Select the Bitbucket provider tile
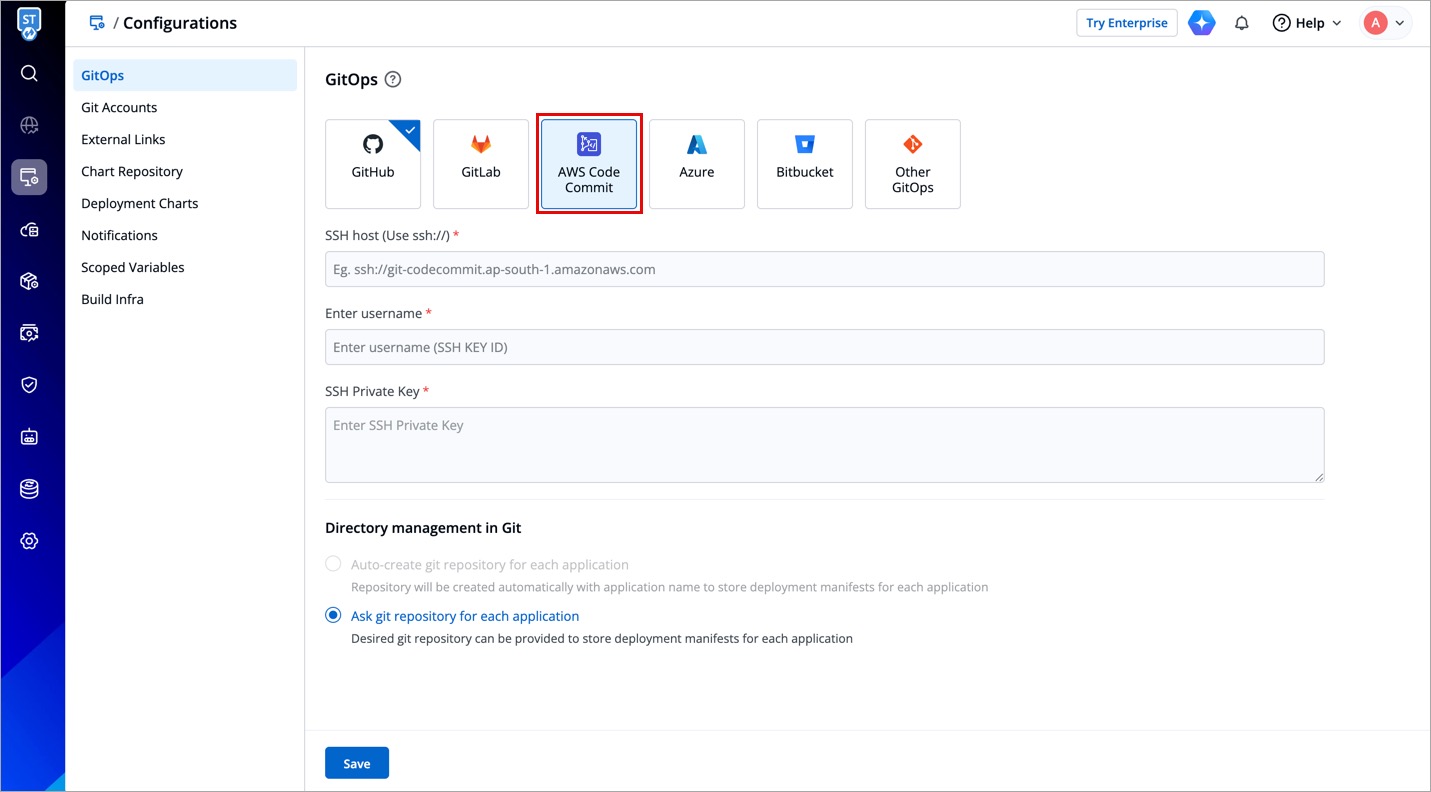This screenshot has height=792, width=1431. [805, 164]
